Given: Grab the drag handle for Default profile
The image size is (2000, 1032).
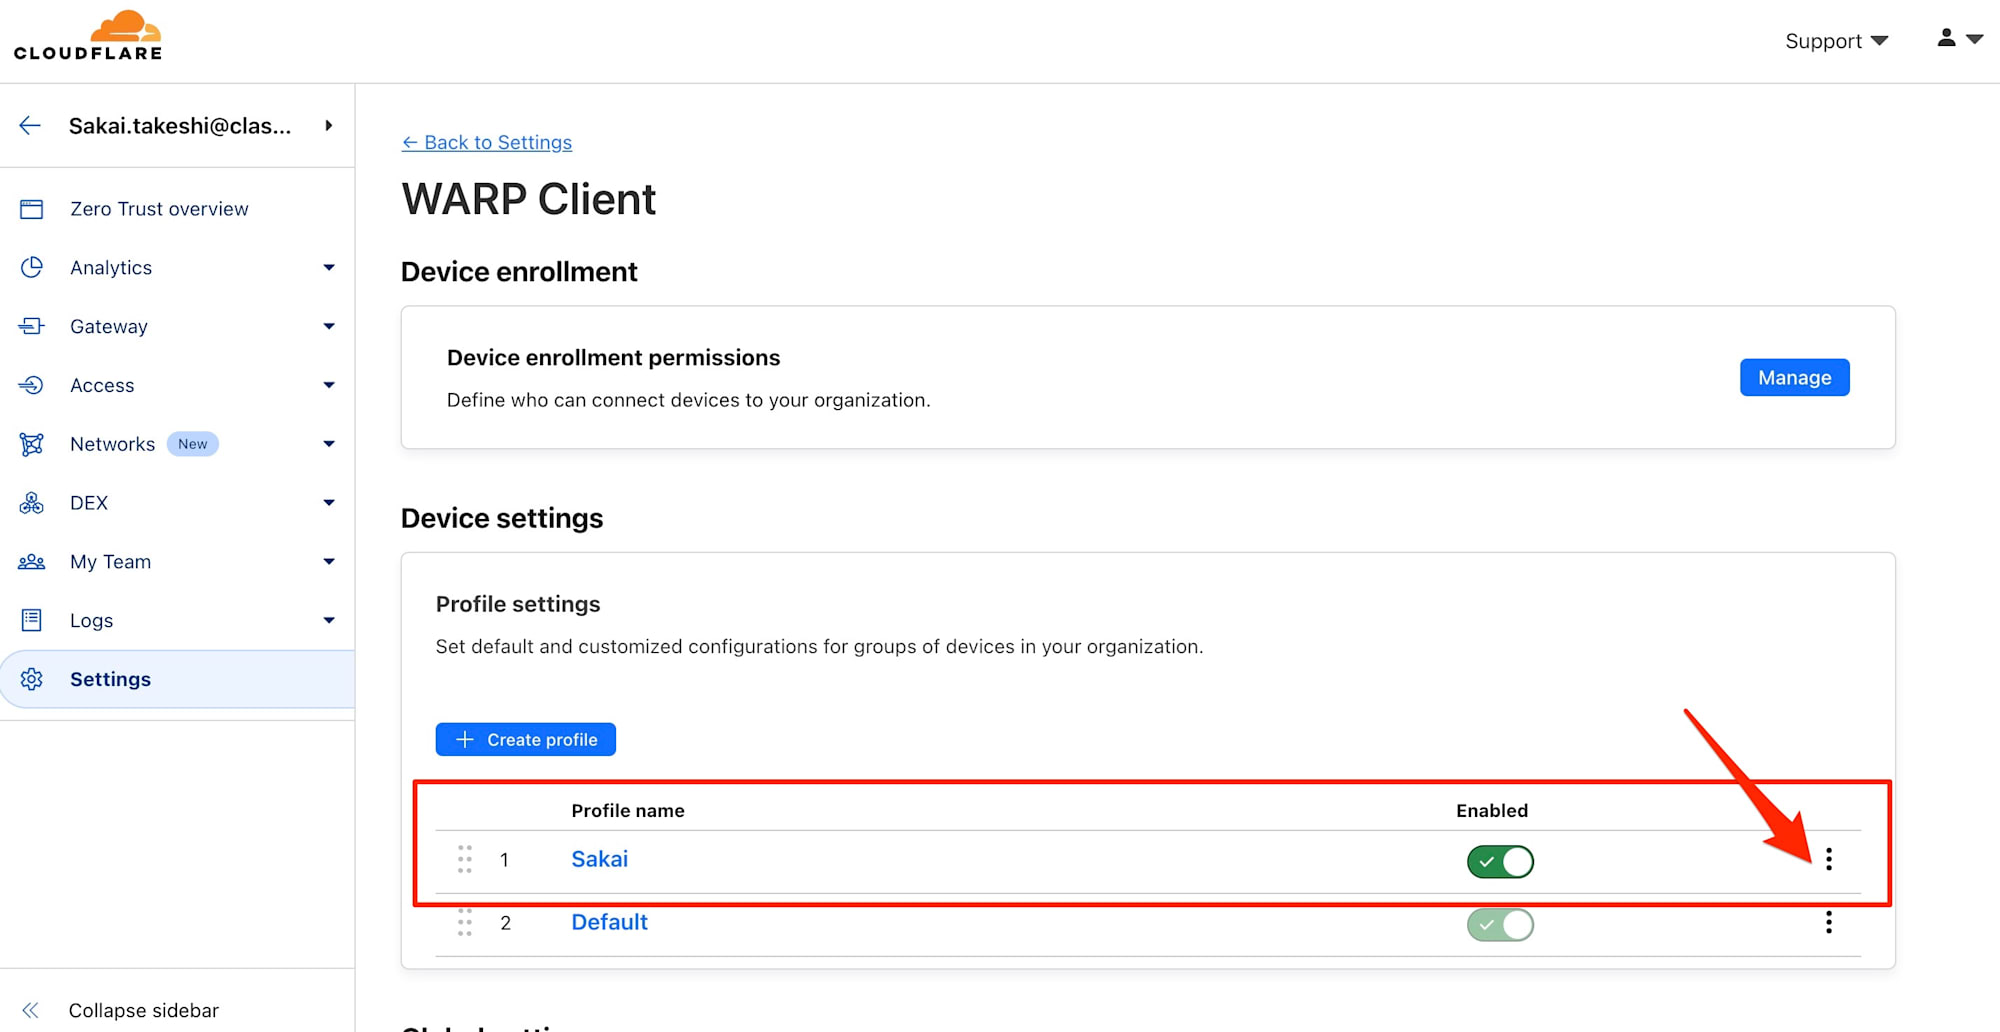Looking at the screenshot, I should click(x=465, y=922).
